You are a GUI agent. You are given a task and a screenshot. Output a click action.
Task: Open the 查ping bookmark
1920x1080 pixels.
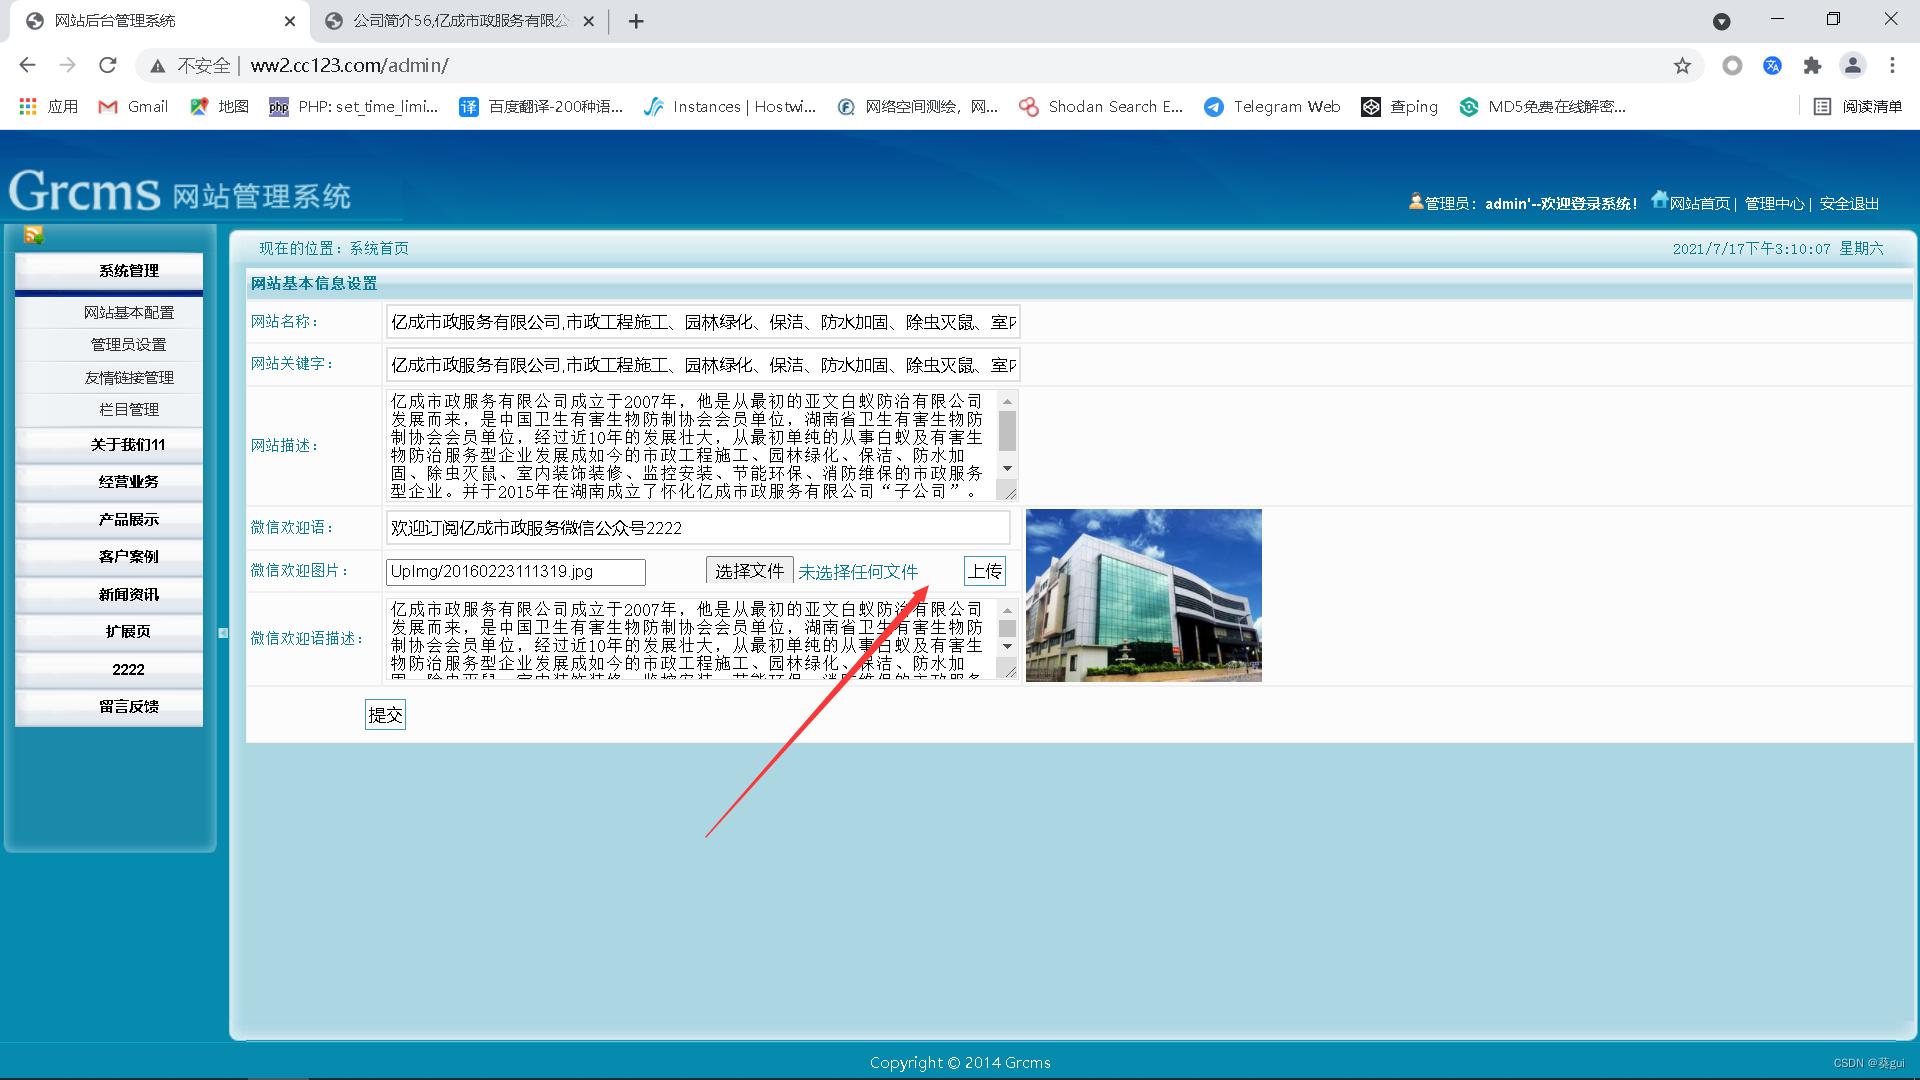1399,106
